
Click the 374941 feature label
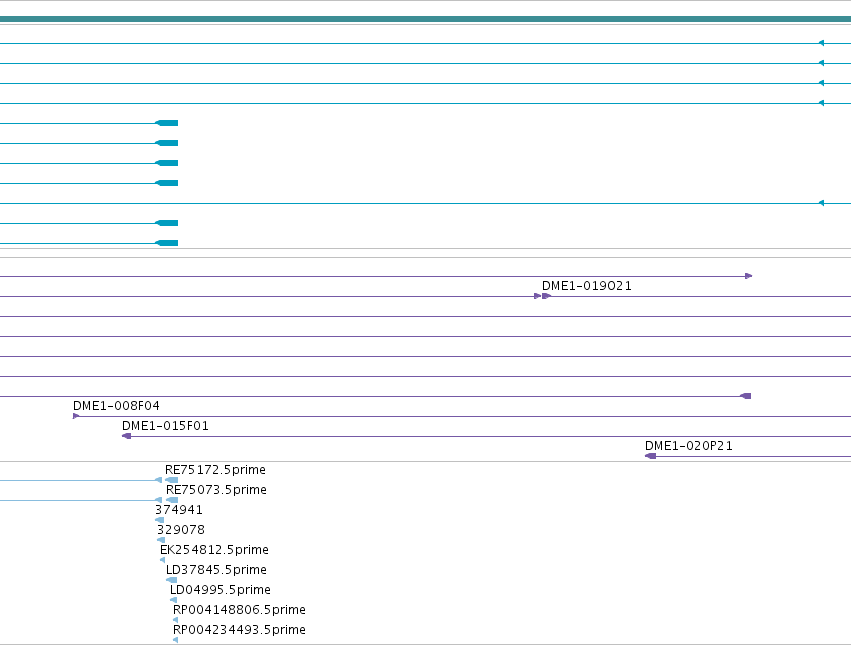(x=179, y=510)
